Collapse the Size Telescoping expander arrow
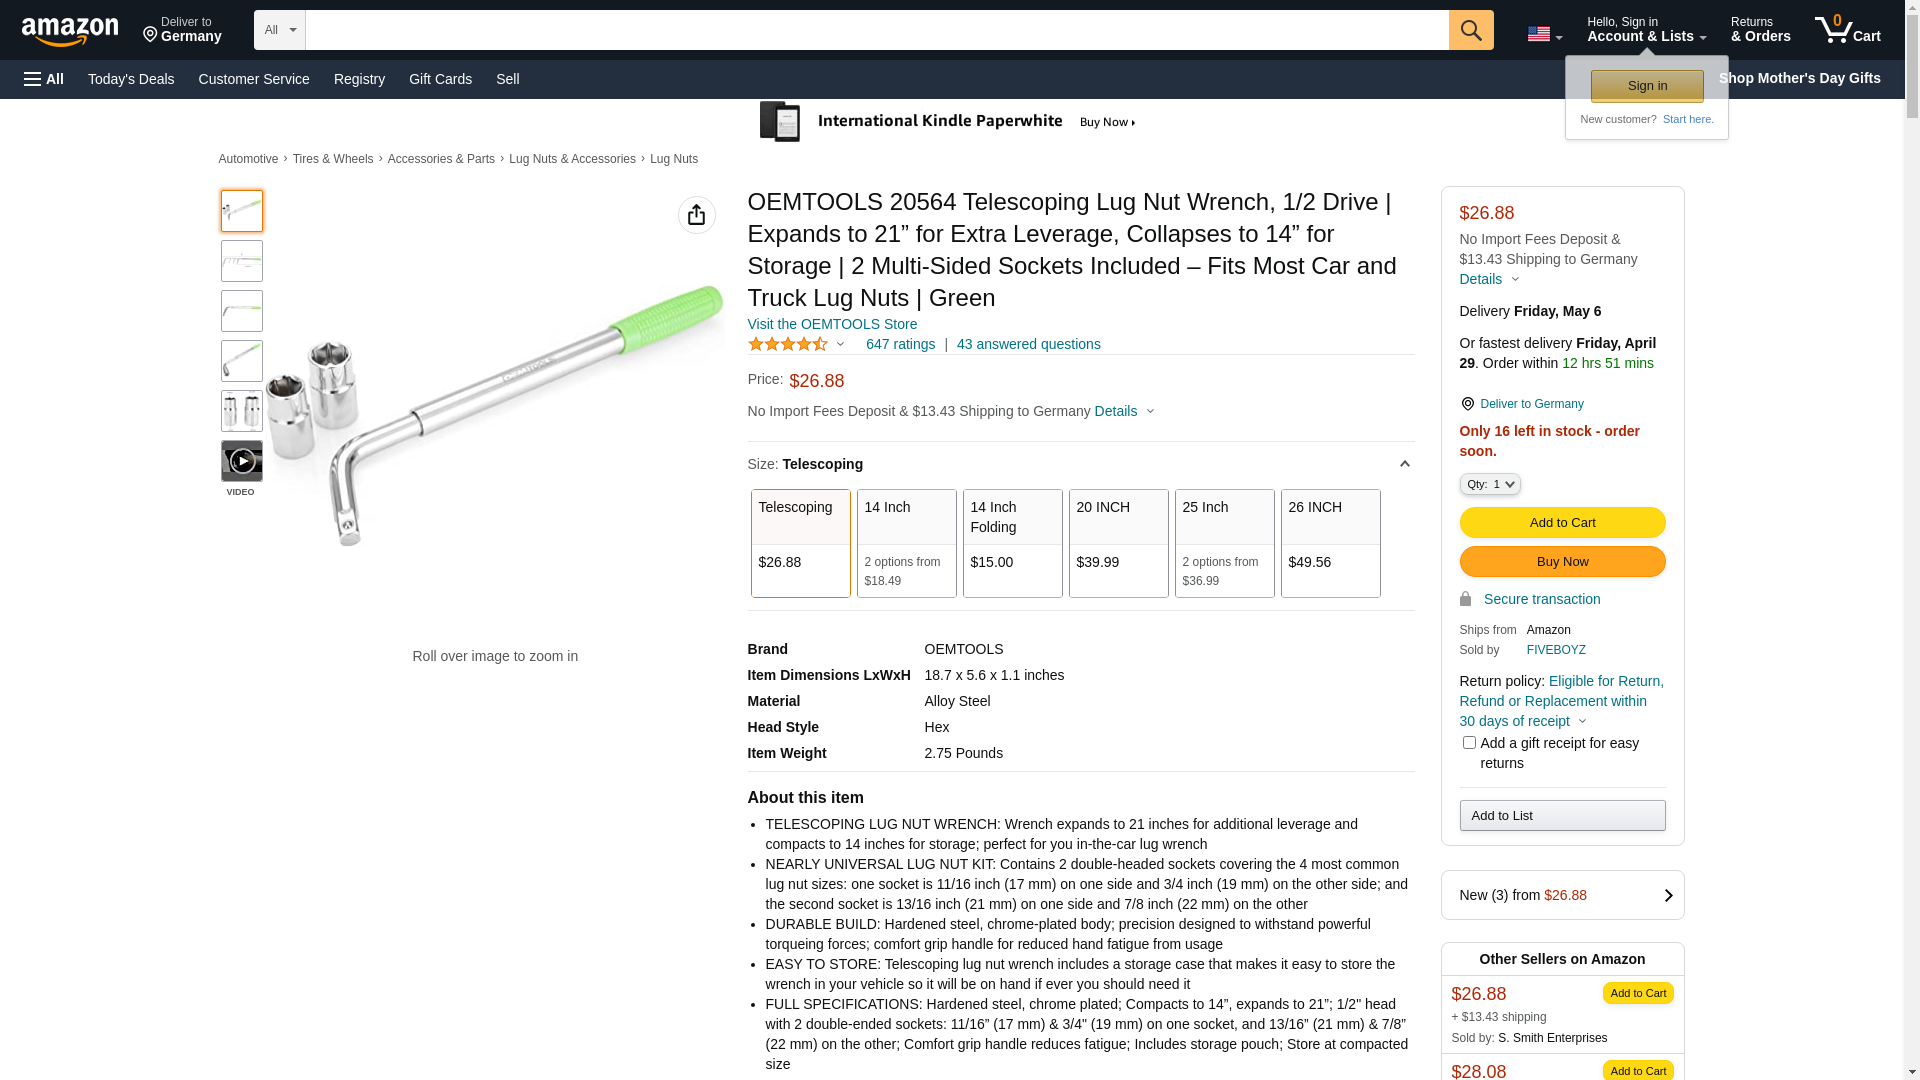Image resolution: width=1920 pixels, height=1080 pixels. [x=1404, y=464]
